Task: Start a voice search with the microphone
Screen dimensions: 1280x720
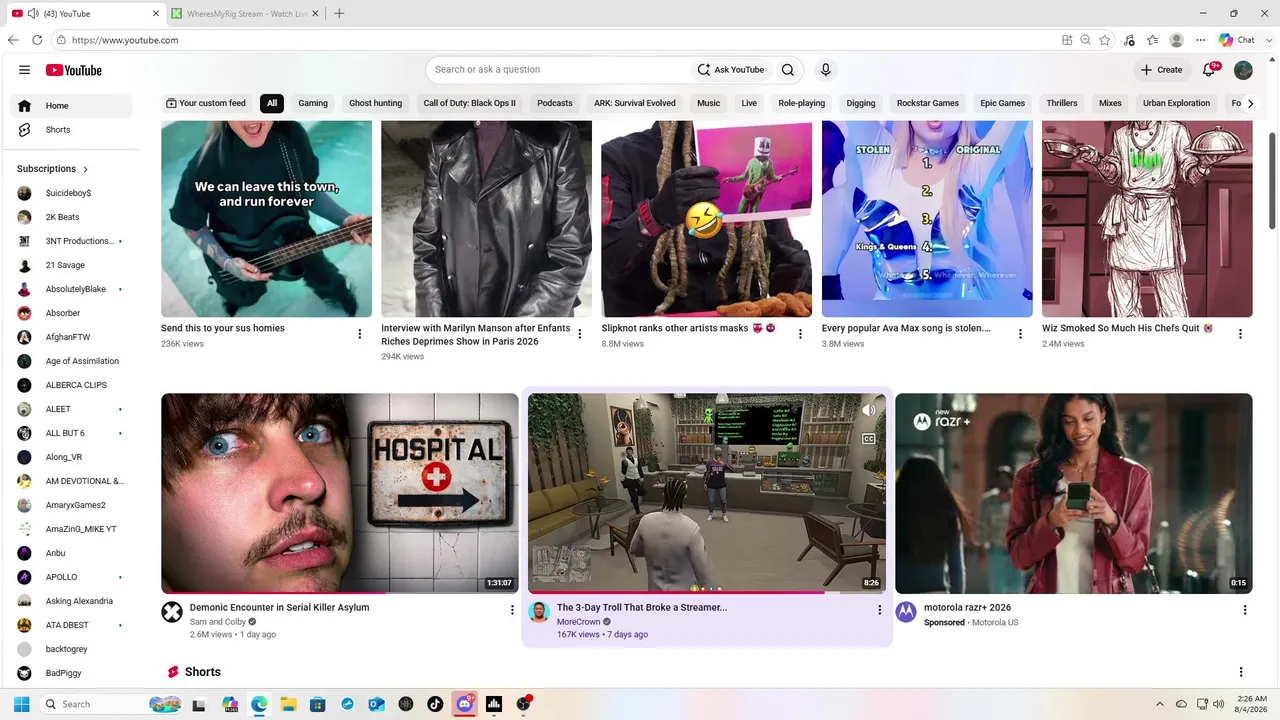Action: 825,70
